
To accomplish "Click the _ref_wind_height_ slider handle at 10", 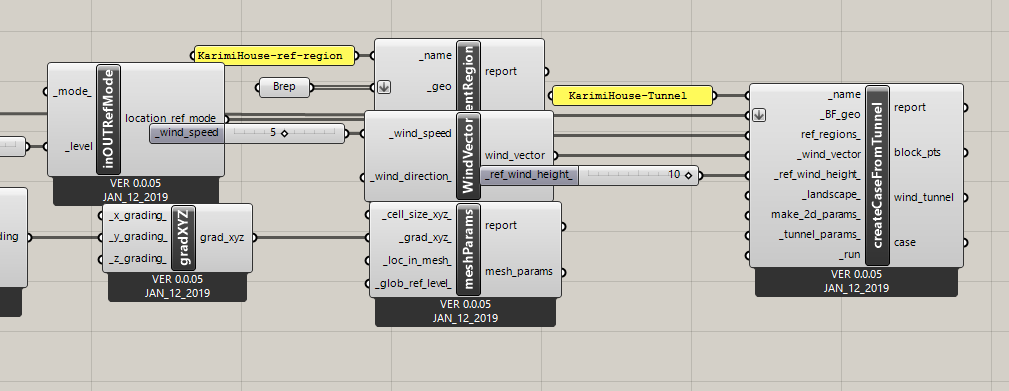I will pos(688,175).
